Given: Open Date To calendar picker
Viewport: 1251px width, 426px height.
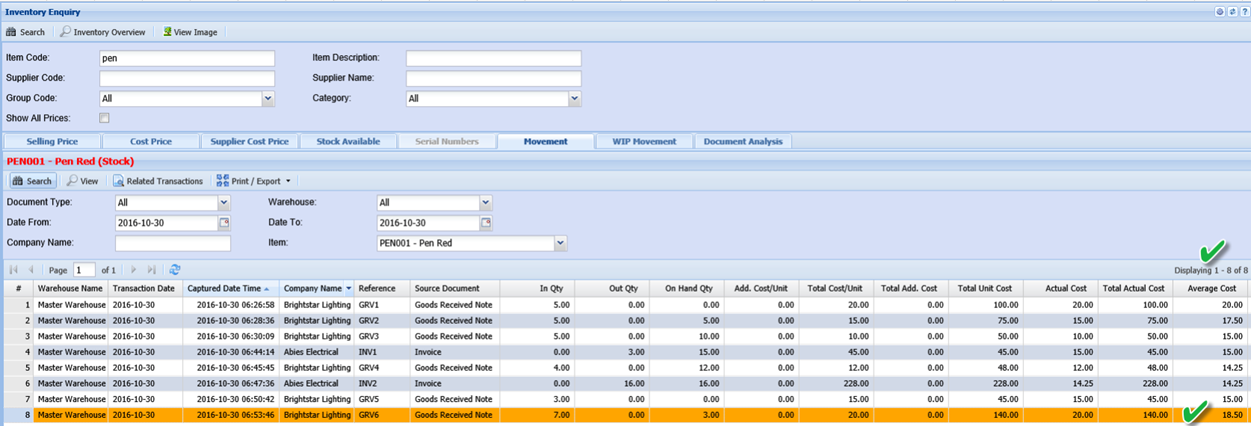Looking at the screenshot, I should click(x=486, y=223).
